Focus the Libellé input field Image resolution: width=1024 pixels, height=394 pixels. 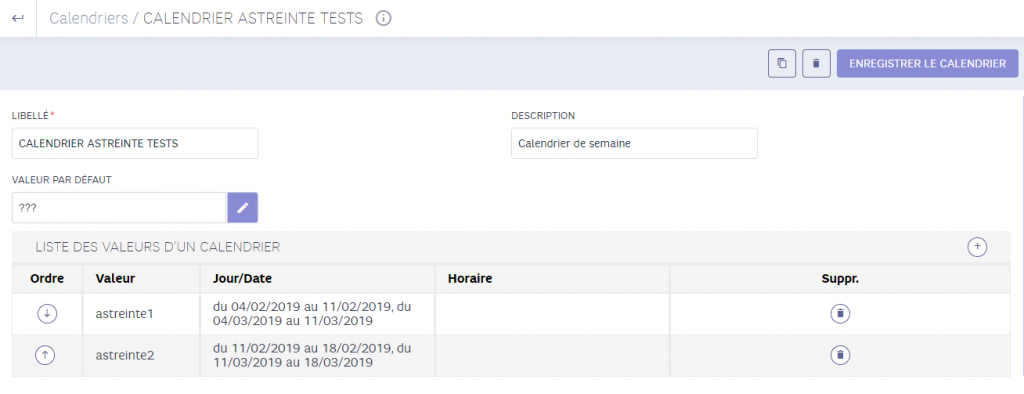tap(135, 143)
